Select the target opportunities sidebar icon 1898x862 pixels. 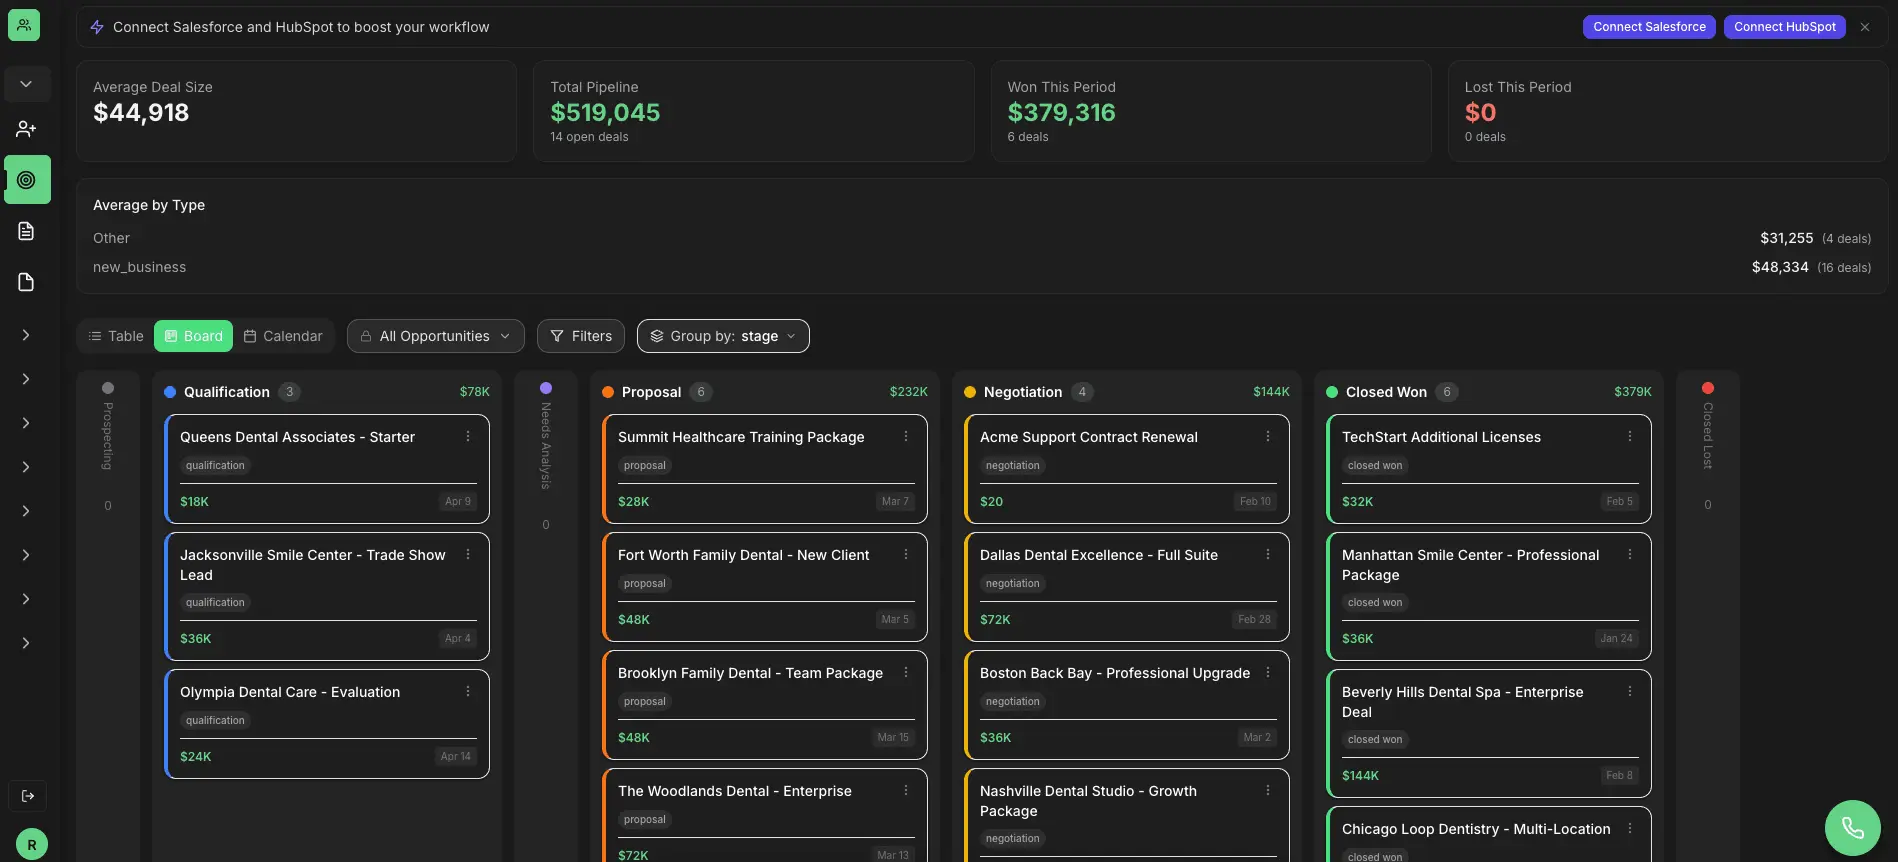27,180
